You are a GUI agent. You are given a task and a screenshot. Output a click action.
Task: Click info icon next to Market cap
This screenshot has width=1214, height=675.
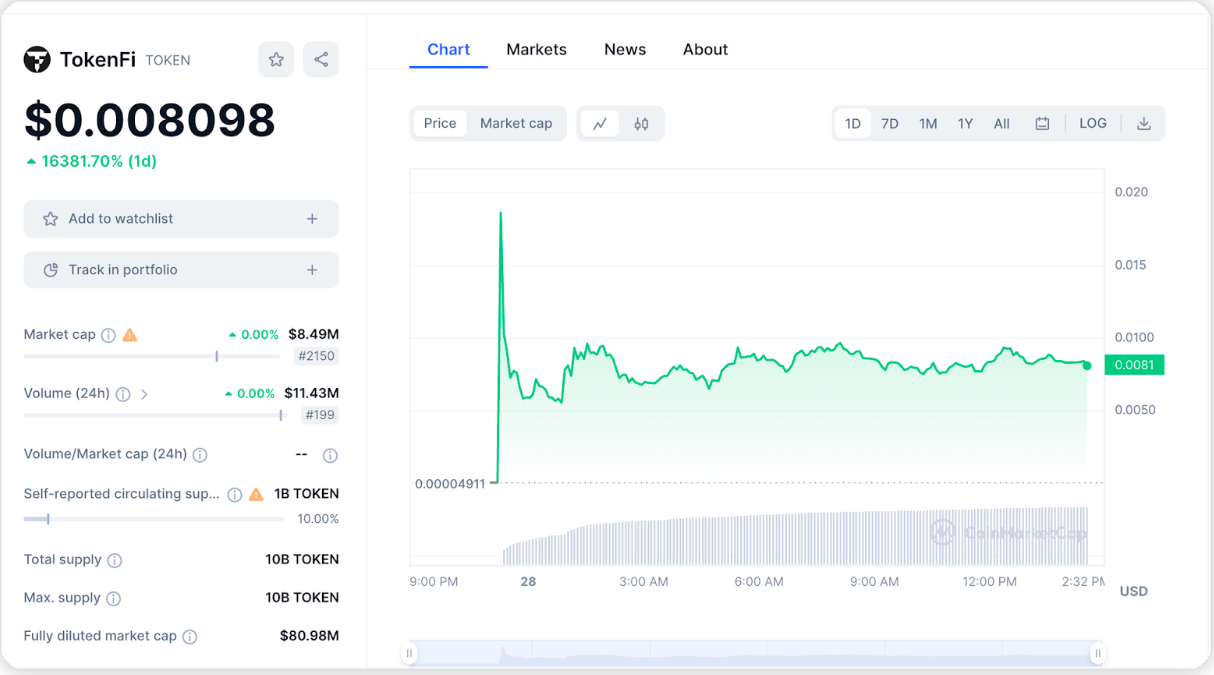tap(109, 335)
